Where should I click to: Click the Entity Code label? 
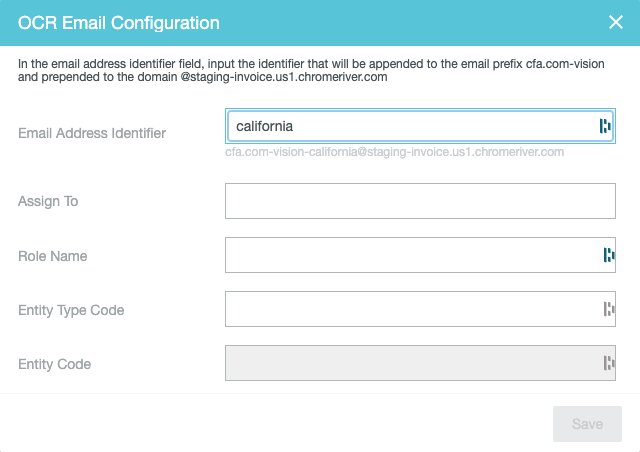(55, 364)
